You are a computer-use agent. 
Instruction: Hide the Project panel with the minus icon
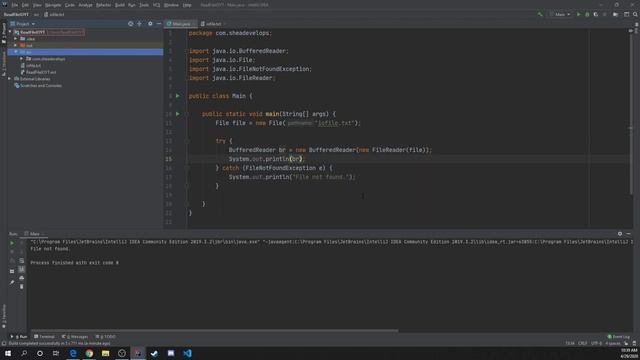pyautogui.click(x=159, y=24)
